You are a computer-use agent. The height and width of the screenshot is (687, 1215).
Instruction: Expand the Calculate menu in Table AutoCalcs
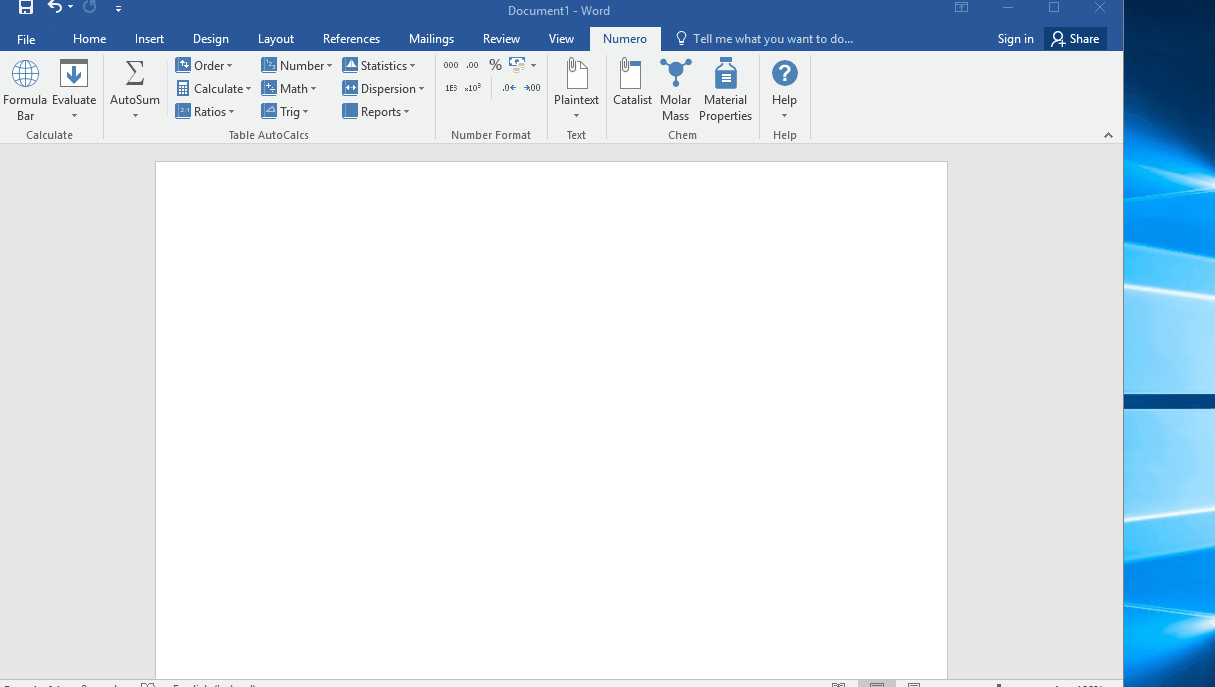[x=213, y=88]
